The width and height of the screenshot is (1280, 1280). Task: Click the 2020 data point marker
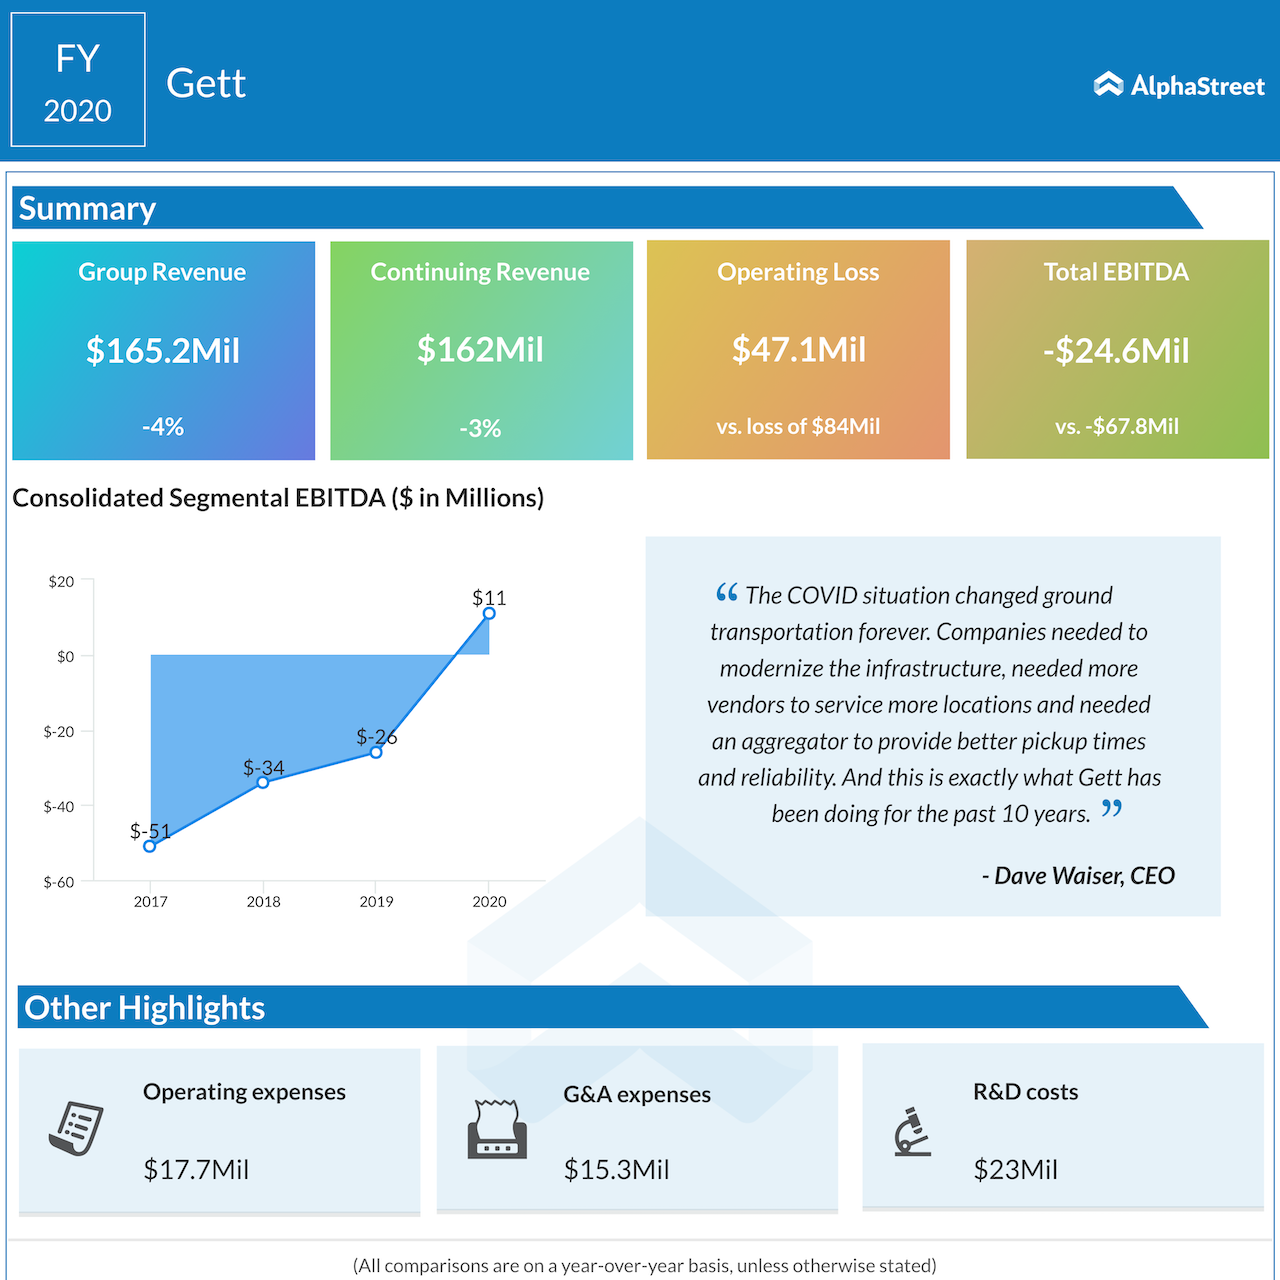click(x=489, y=613)
